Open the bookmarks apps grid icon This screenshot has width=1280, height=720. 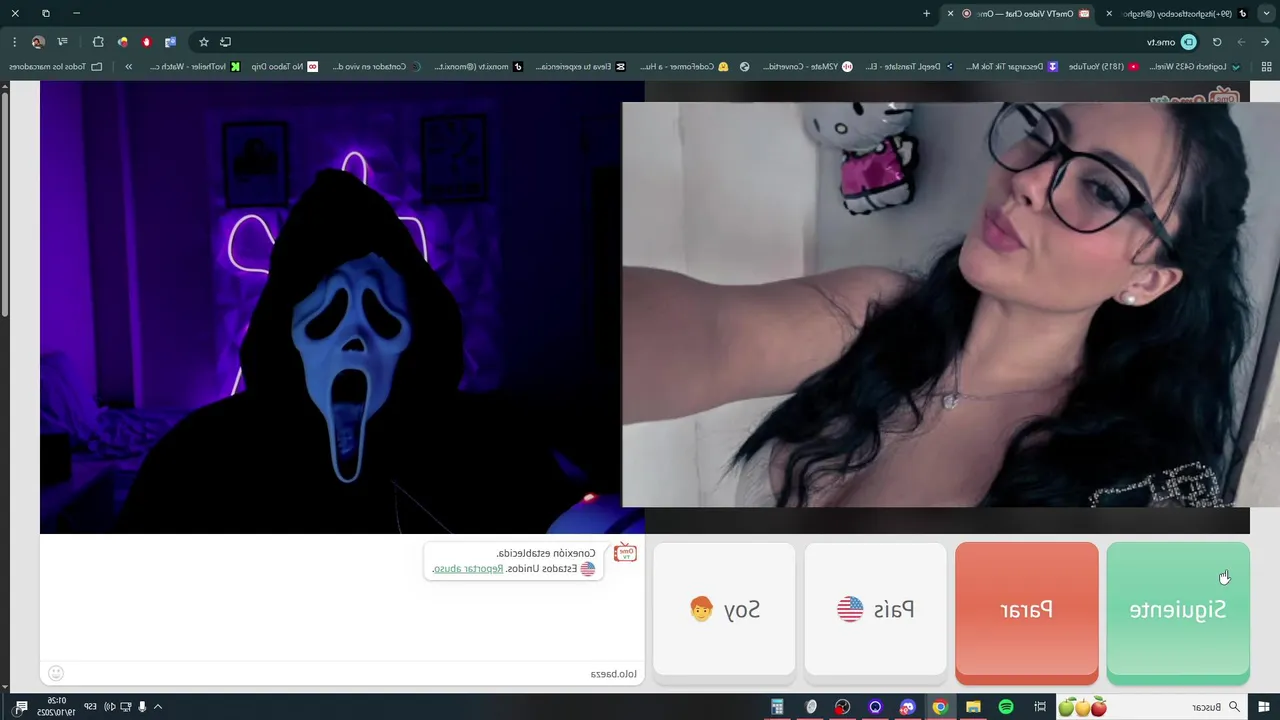(x=1266, y=67)
